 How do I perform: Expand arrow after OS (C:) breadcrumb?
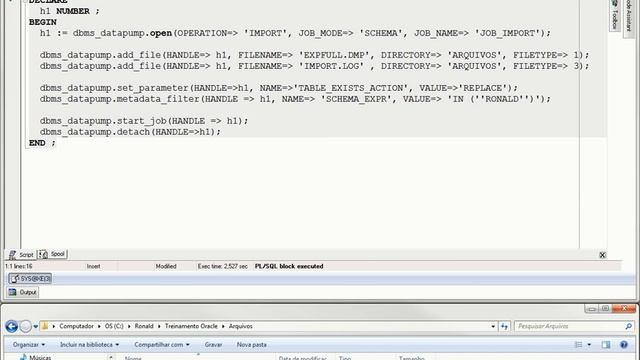tap(129, 327)
